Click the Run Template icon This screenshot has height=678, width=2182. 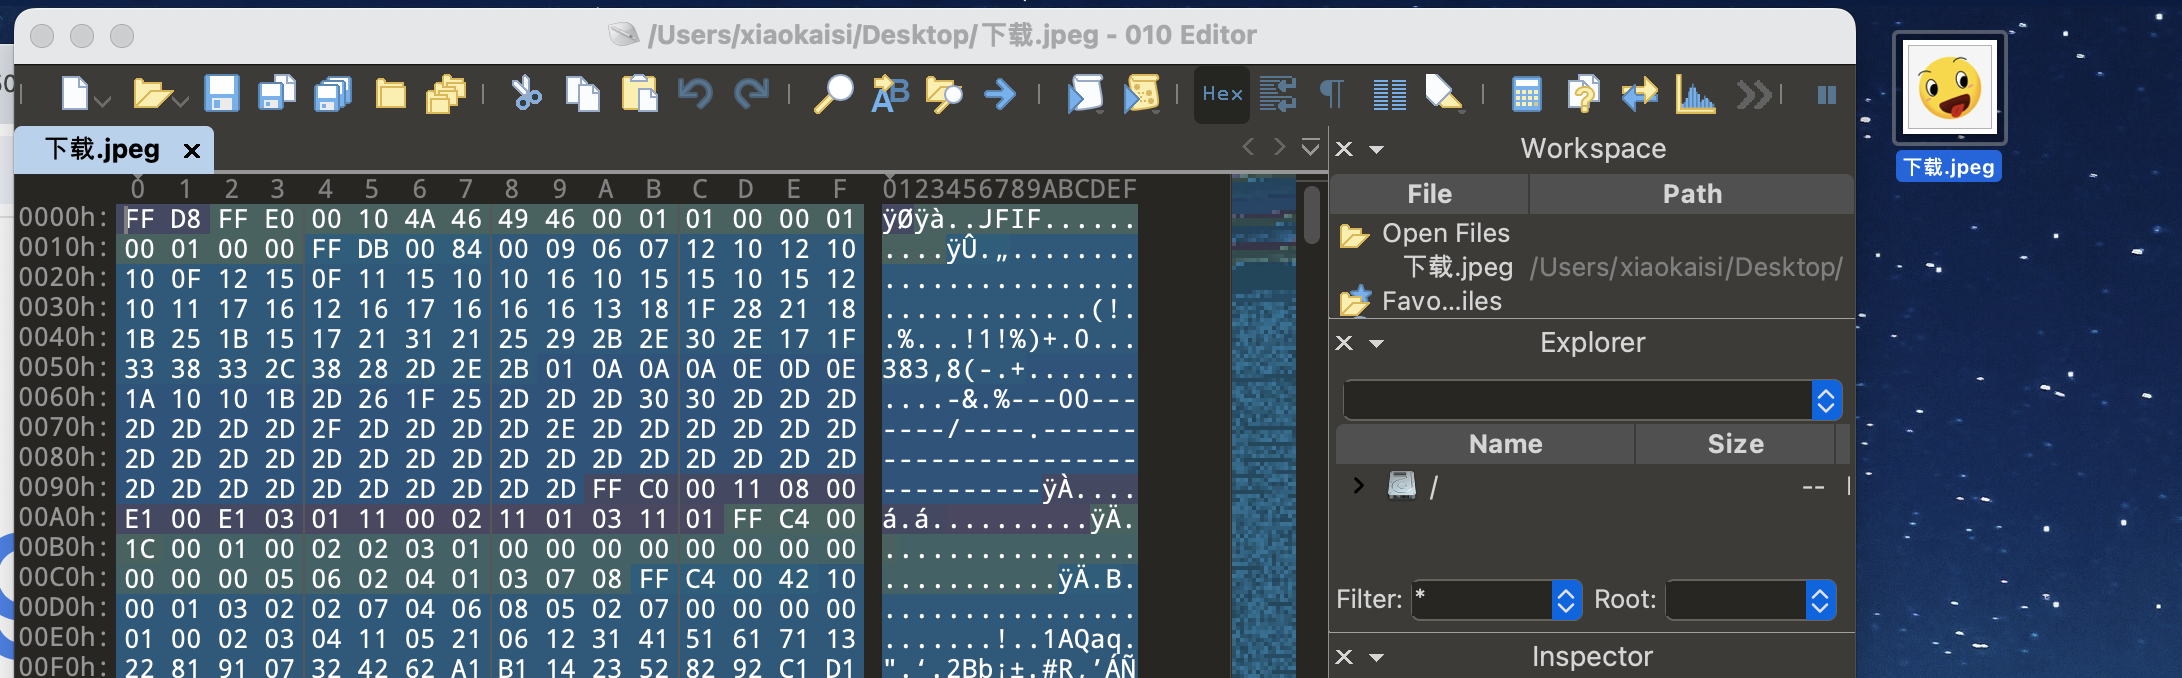tap(1141, 94)
